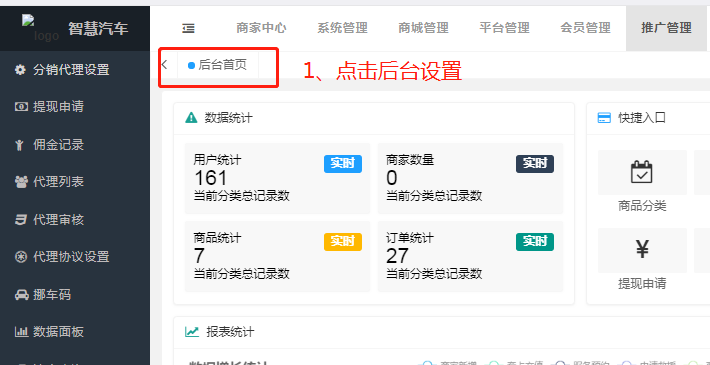This screenshot has width=710, height=365.
Task: Click the 报表统计 panel heading
Action: 230,332
